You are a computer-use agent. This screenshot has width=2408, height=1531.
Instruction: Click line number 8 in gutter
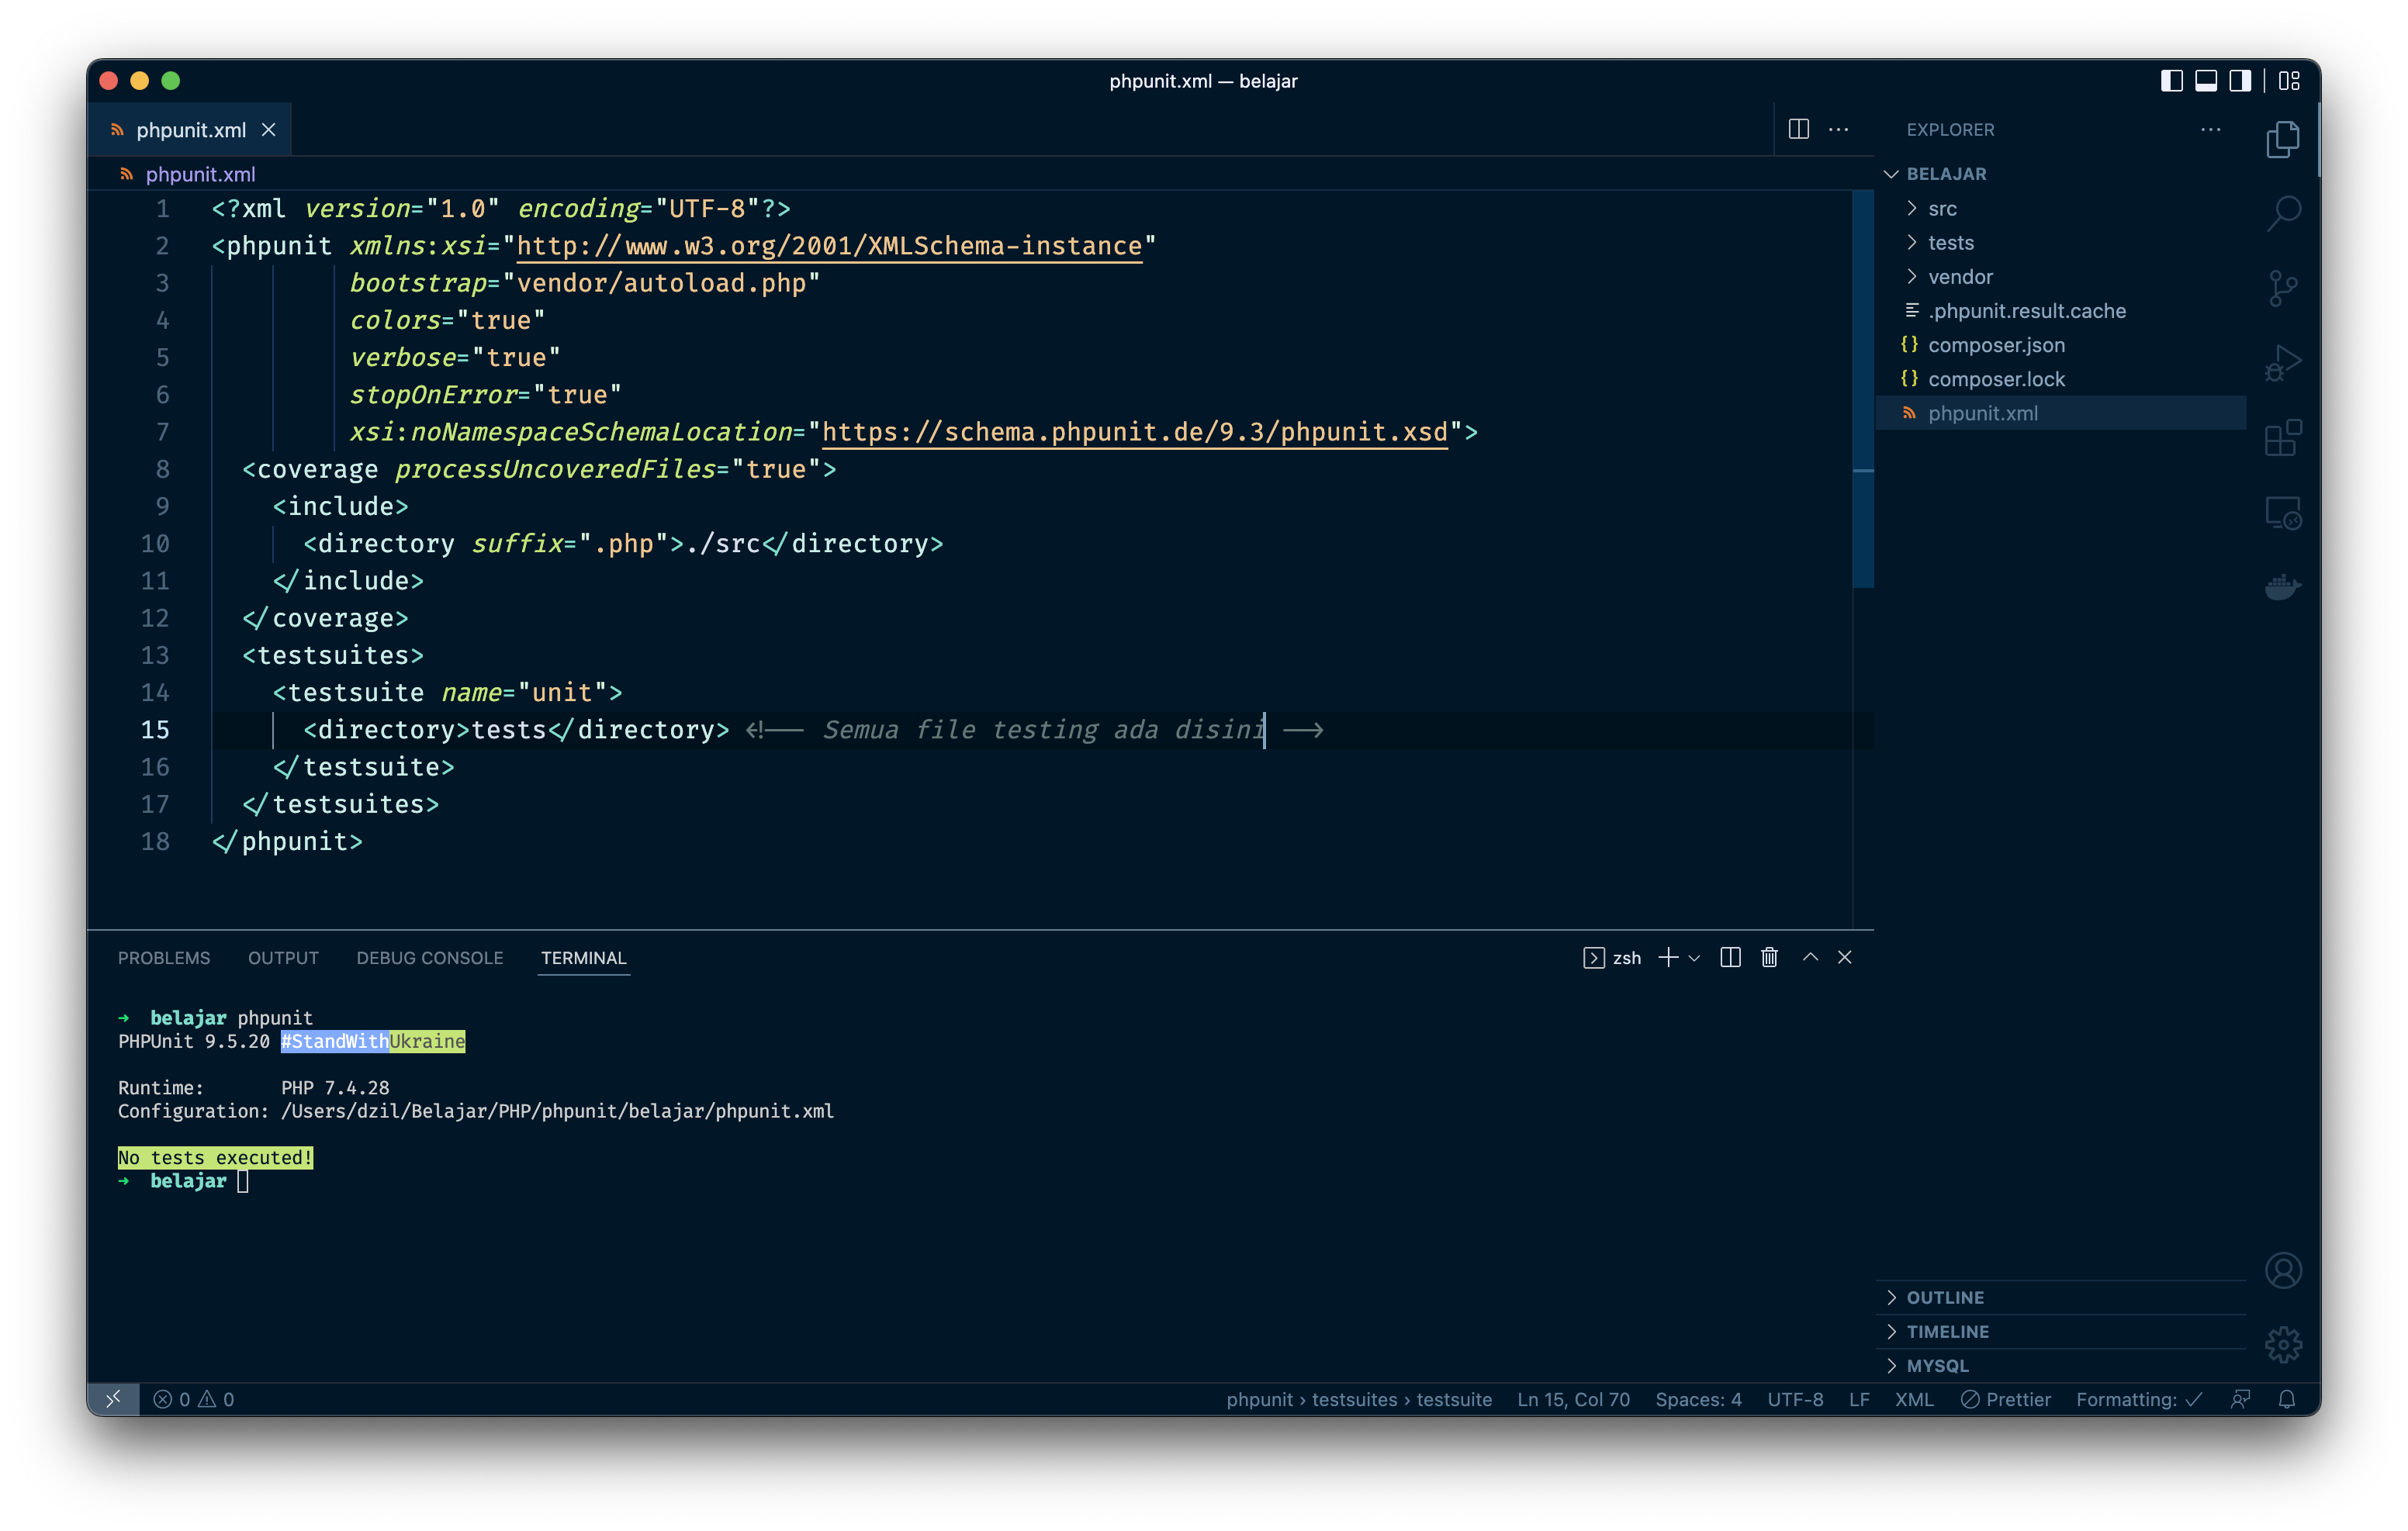pyautogui.click(x=162, y=469)
